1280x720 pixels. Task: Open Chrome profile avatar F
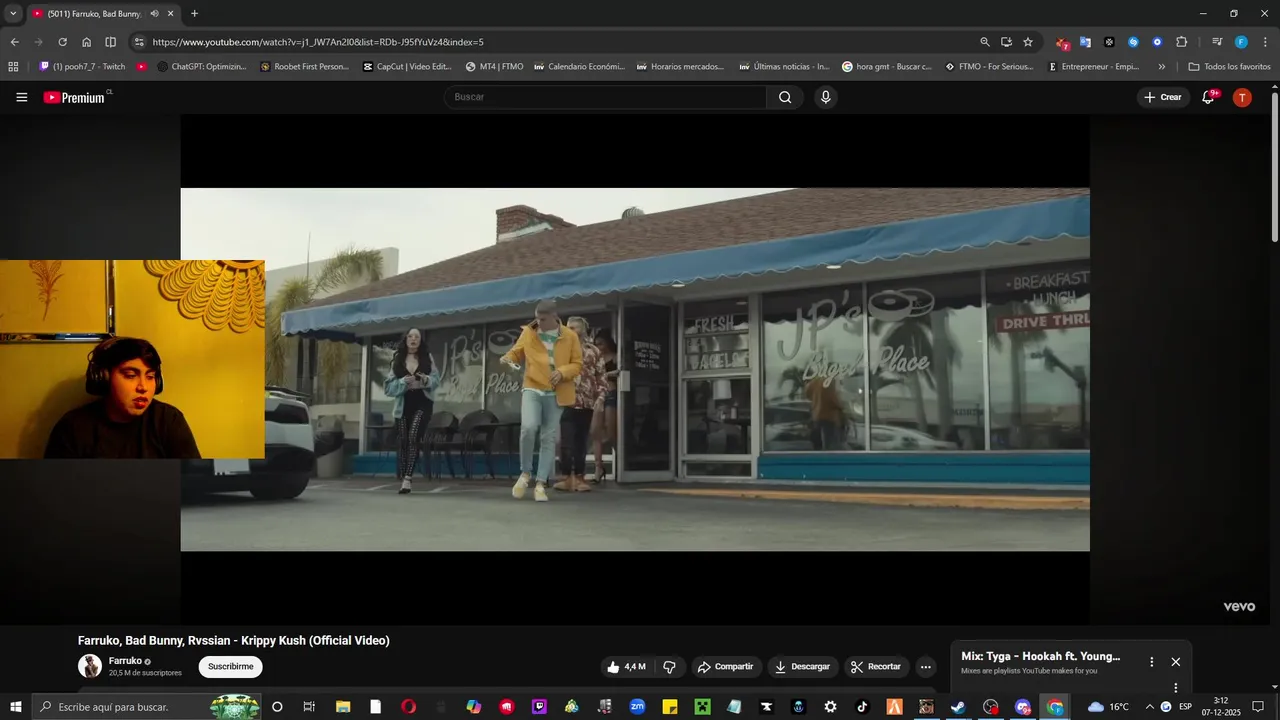click(1241, 42)
